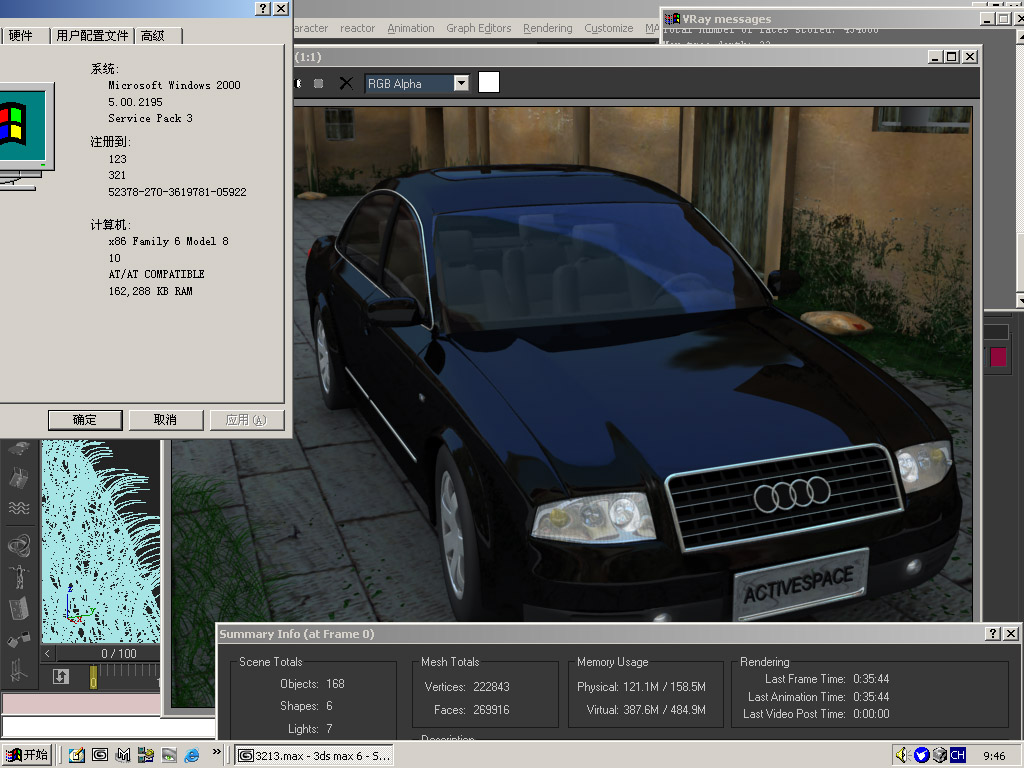Expand the quick launch overflow chevron
The height and width of the screenshot is (768, 1024).
[217, 752]
